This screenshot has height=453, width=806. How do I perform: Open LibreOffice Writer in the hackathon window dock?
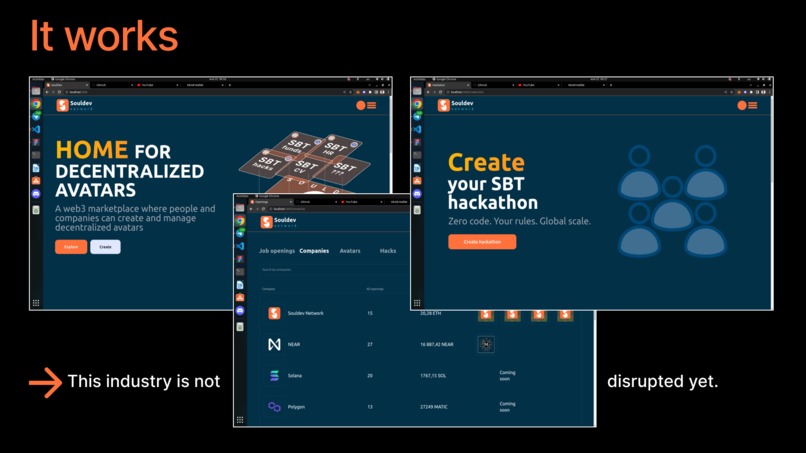point(417,168)
